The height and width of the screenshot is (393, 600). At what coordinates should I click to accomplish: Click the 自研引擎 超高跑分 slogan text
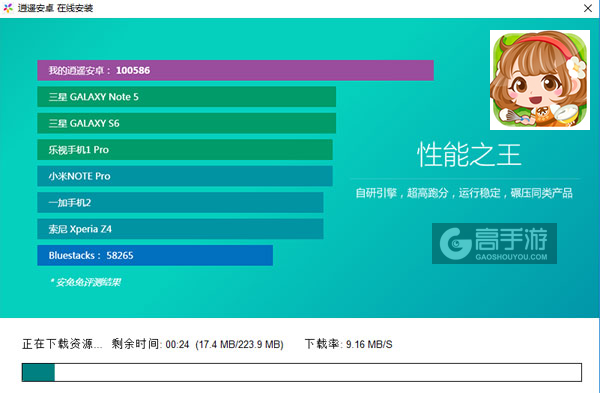pyautogui.click(x=464, y=193)
